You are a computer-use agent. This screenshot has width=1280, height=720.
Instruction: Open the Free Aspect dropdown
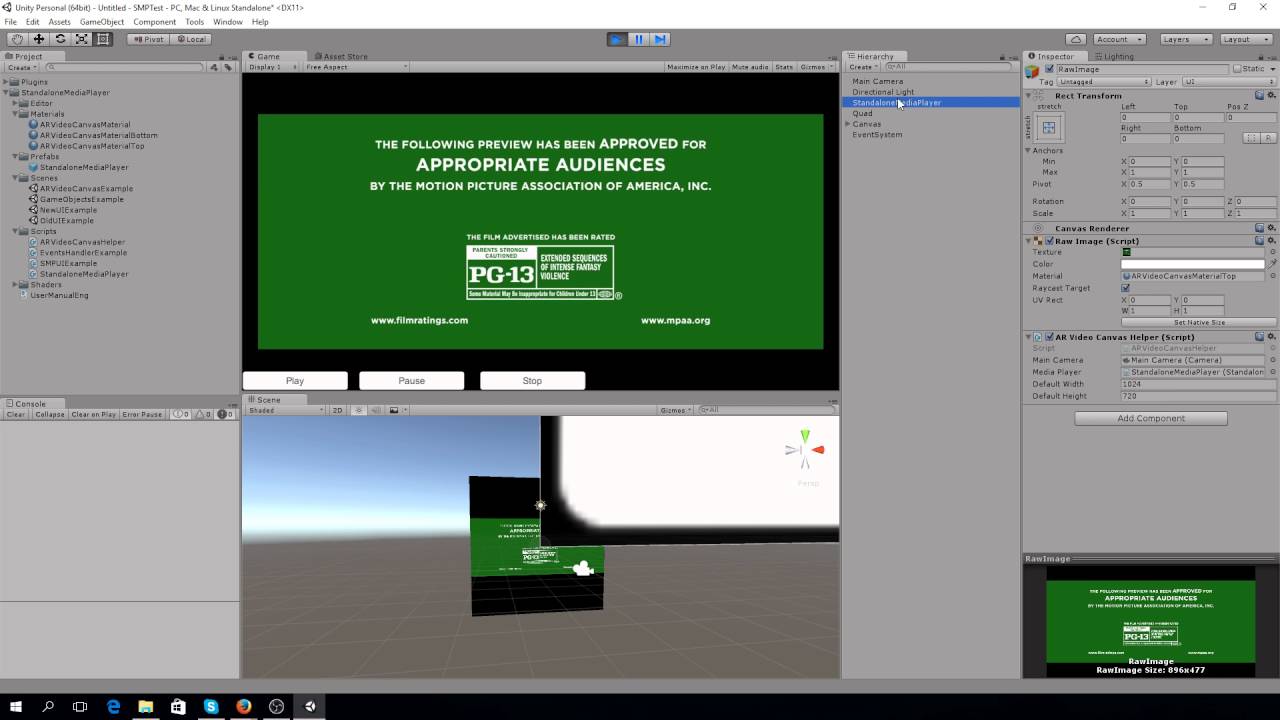pyautogui.click(x=359, y=67)
